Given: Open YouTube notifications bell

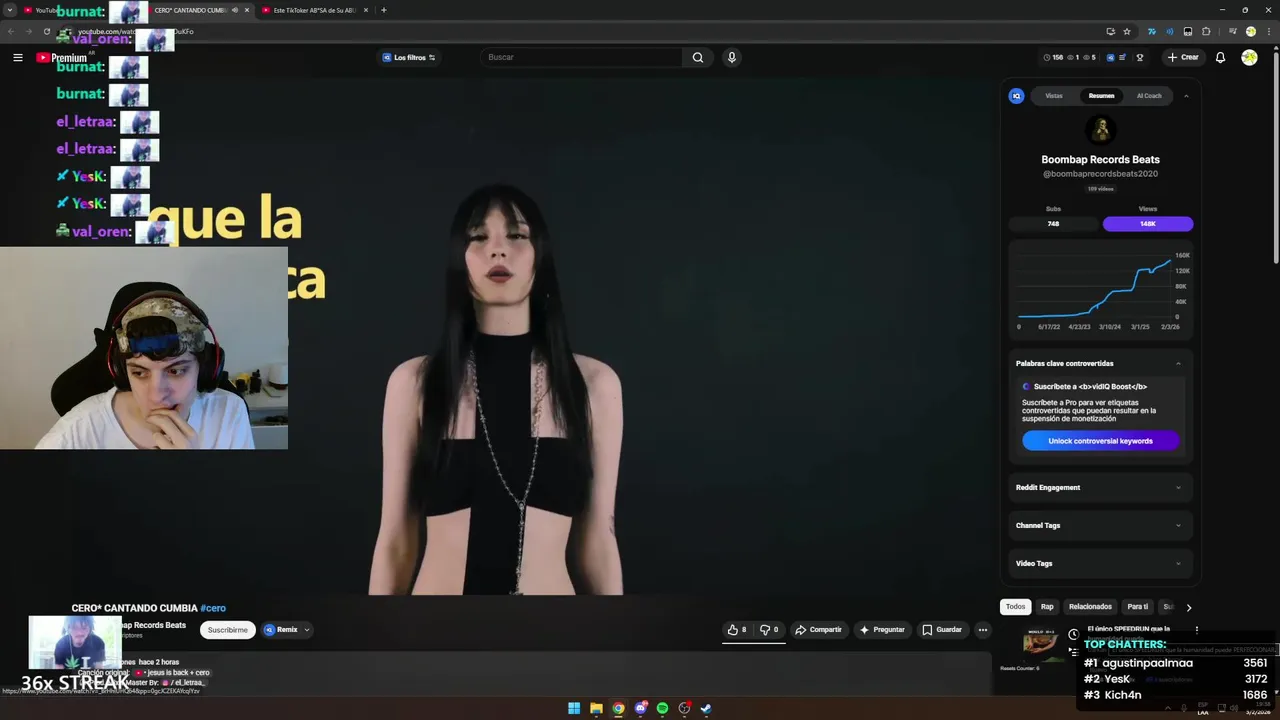Looking at the screenshot, I should (1220, 57).
